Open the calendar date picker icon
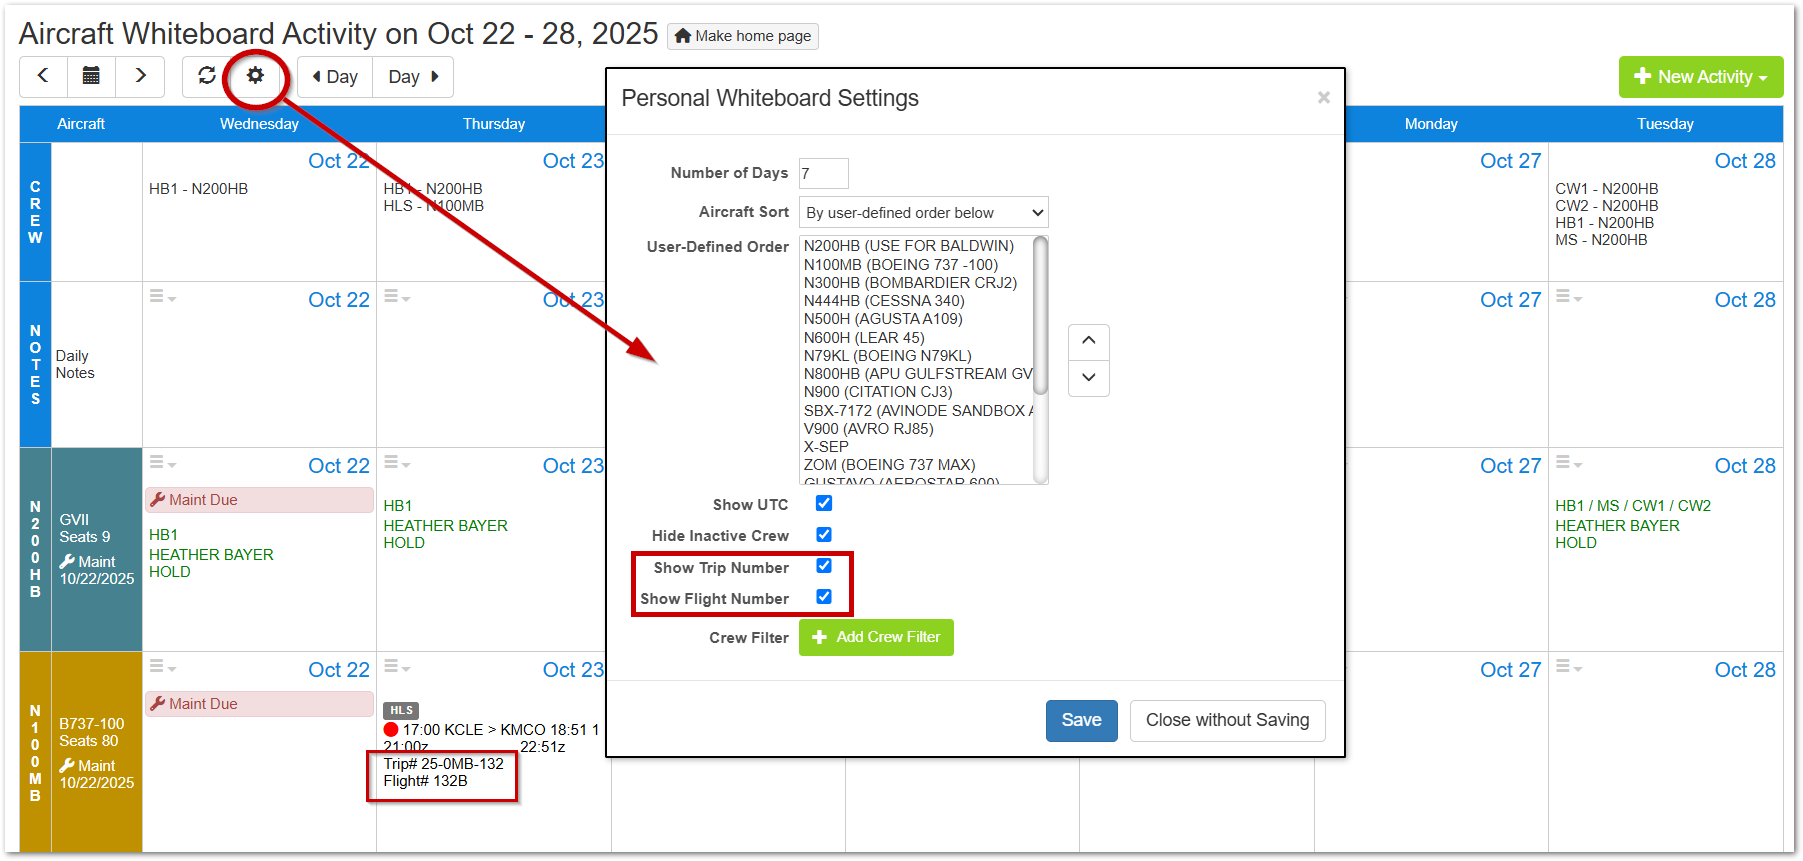The image size is (1803, 861). pyautogui.click(x=91, y=76)
